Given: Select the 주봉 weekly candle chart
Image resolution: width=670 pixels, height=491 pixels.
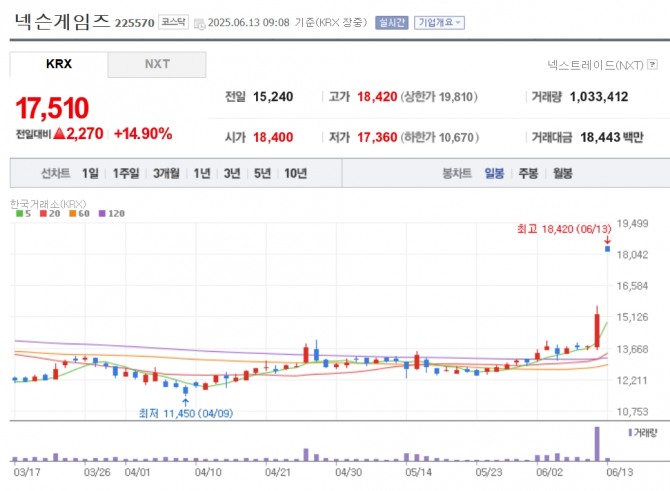Looking at the screenshot, I should coord(528,173).
